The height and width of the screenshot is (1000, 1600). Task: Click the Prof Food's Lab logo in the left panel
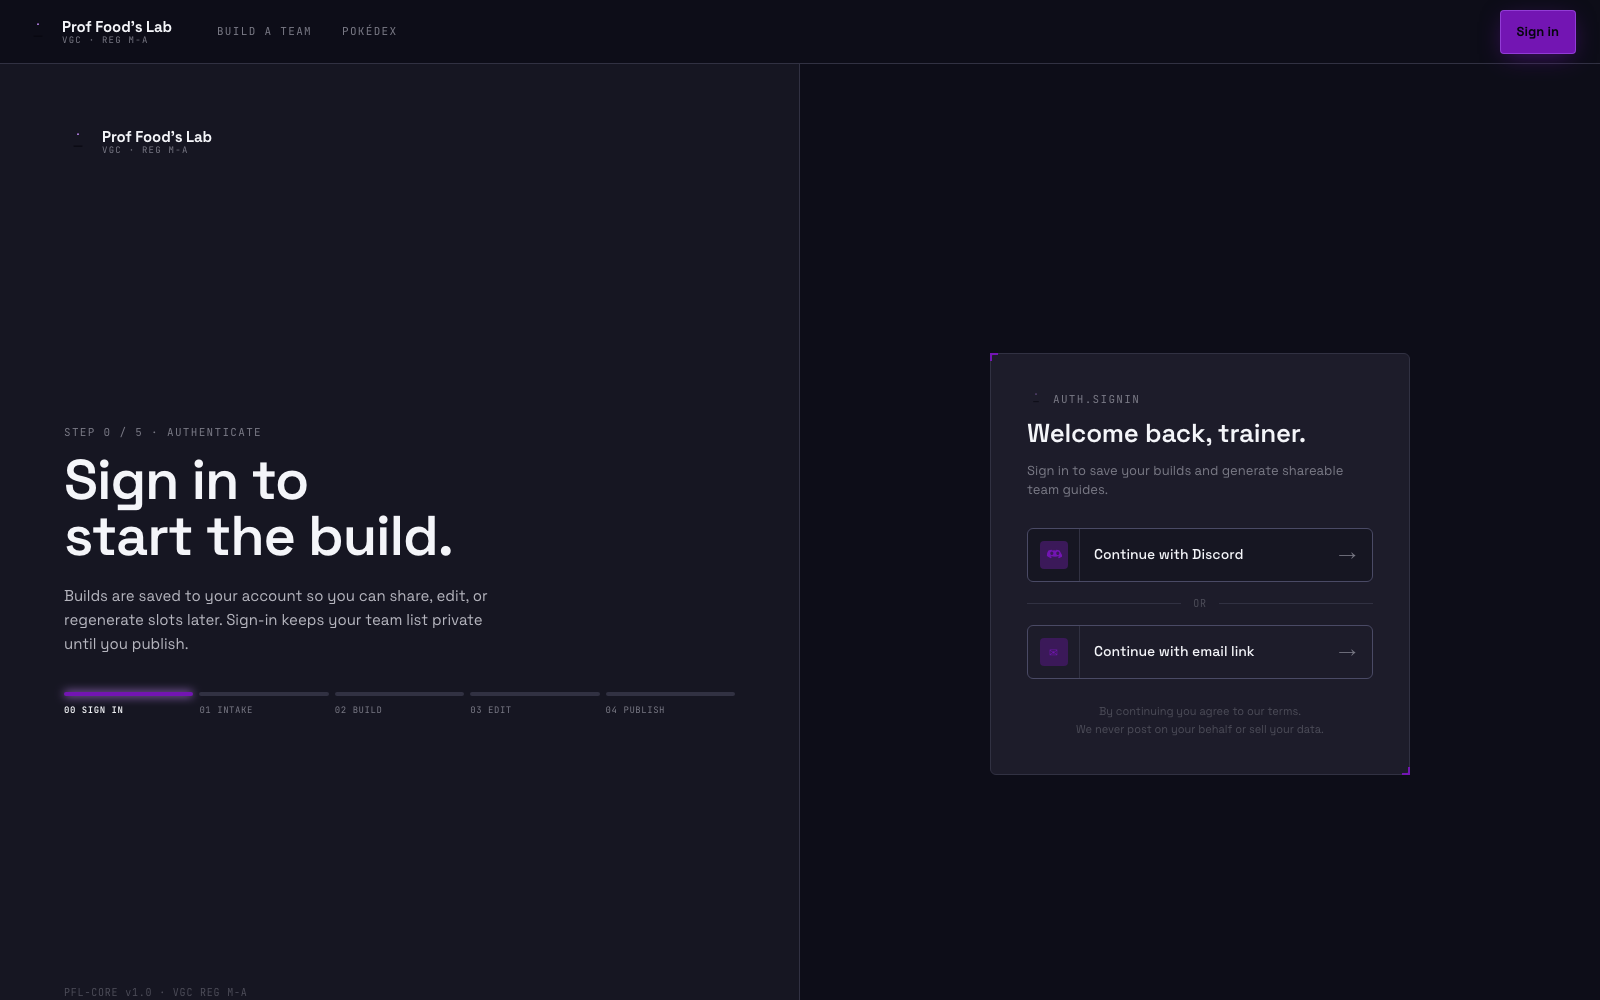[138, 141]
